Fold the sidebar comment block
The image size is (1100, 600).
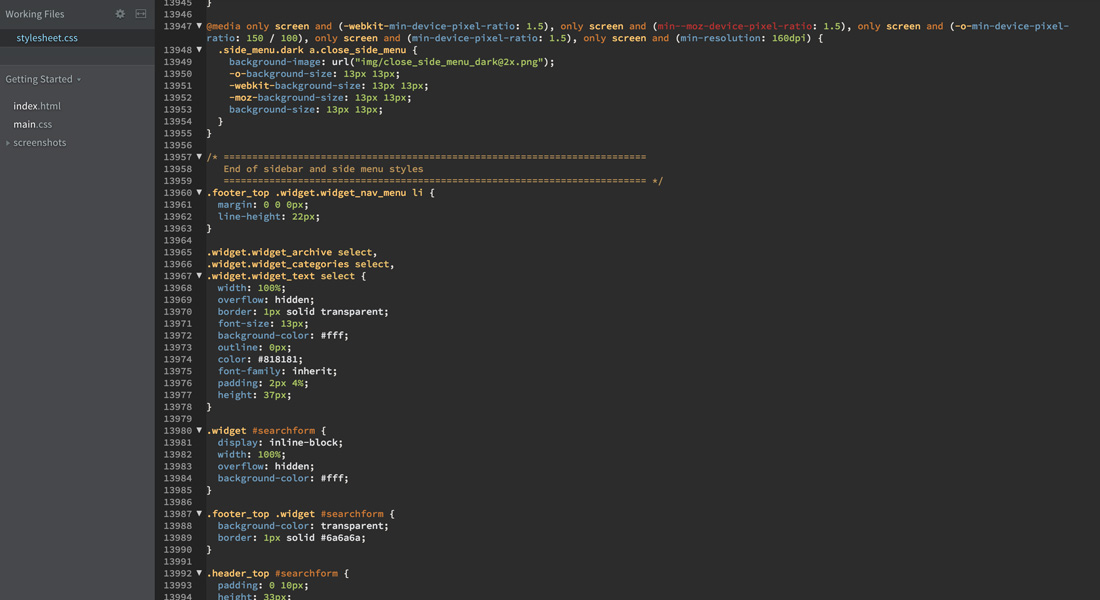pyautogui.click(x=199, y=156)
